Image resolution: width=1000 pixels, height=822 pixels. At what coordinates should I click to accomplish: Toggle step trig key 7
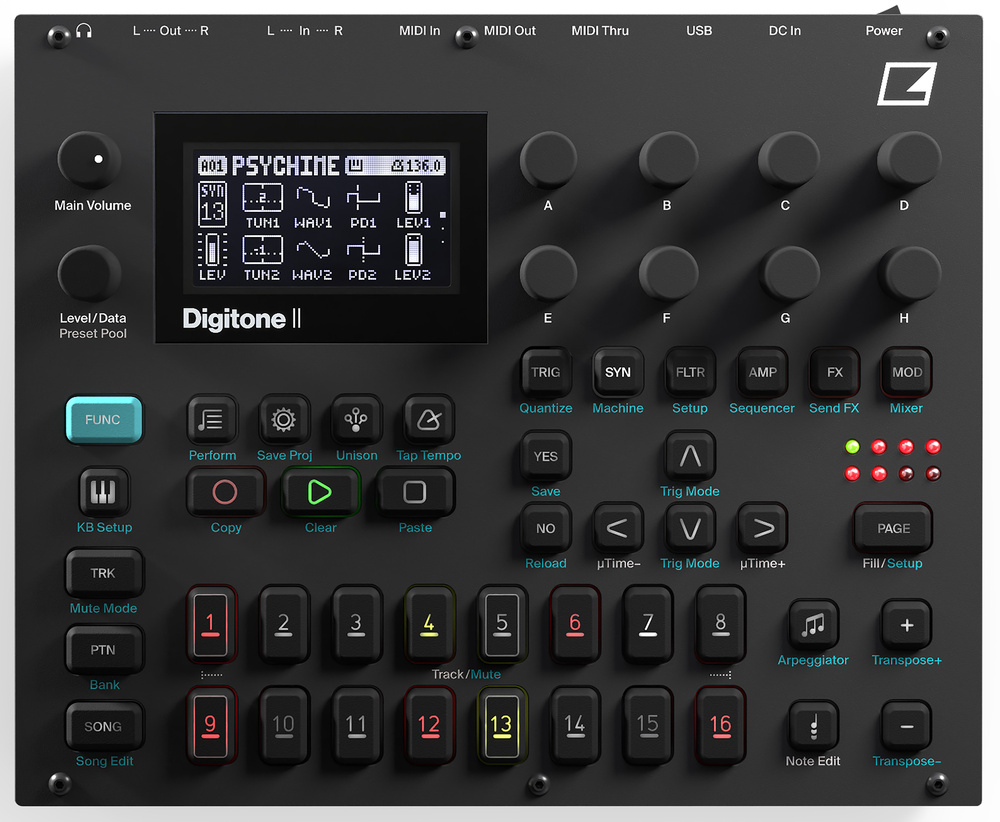[x=647, y=625]
